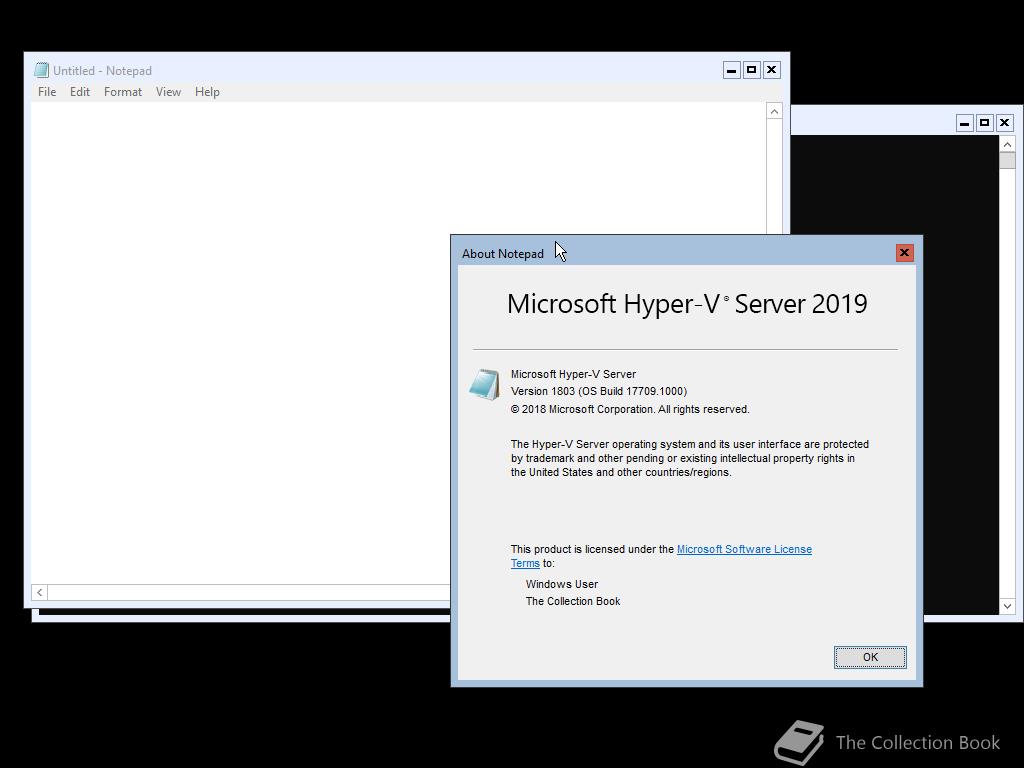1024x768 pixels.
Task: Open the View menu in Notepad
Action: (x=168, y=92)
